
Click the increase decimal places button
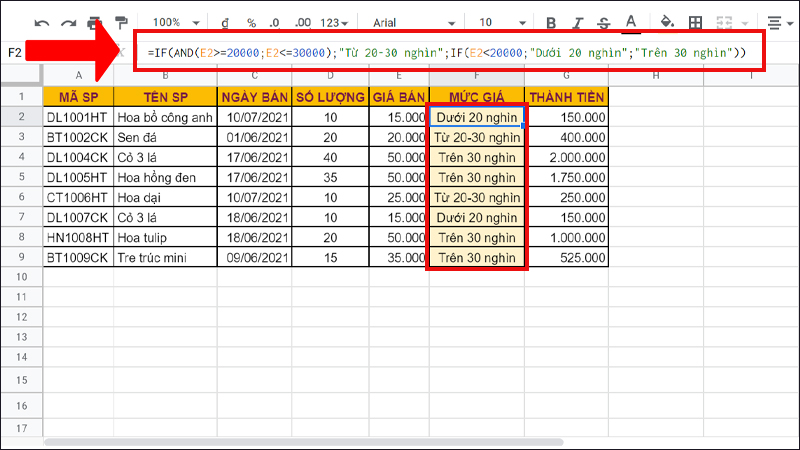pyautogui.click(x=300, y=22)
